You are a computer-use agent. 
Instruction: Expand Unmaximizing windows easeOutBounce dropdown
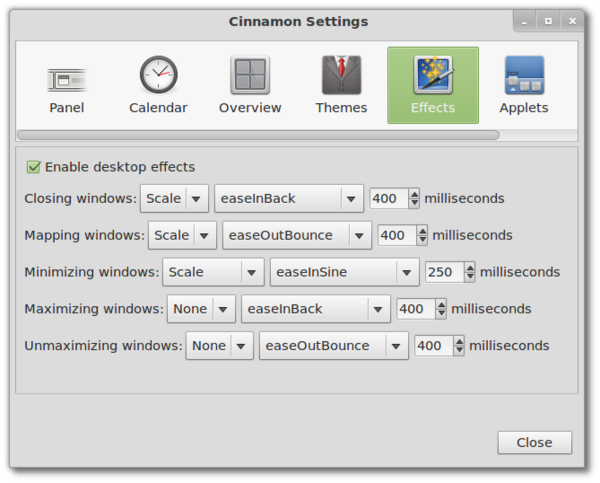point(333,346)
